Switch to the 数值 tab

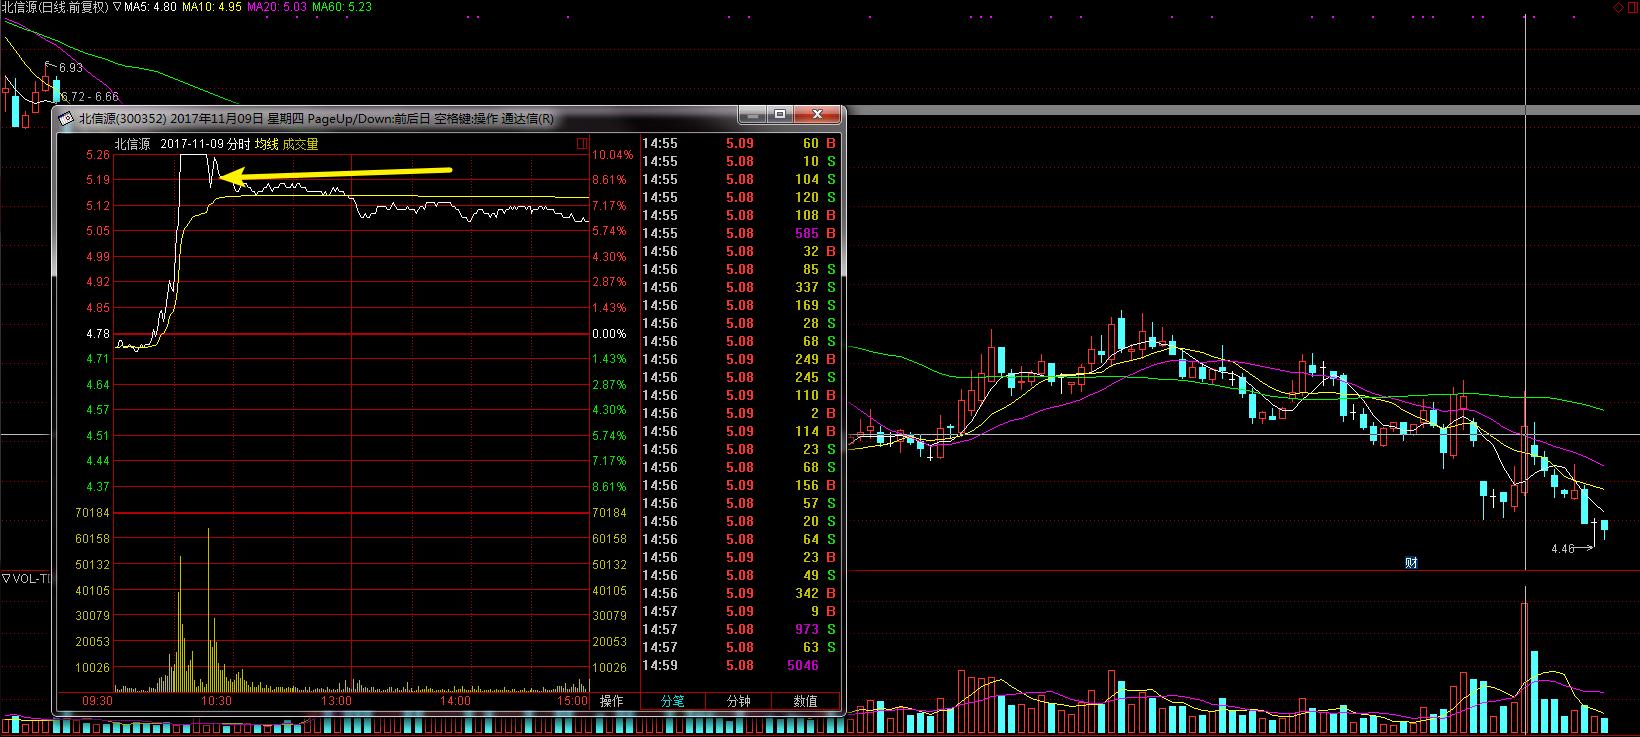click(805, 701)
